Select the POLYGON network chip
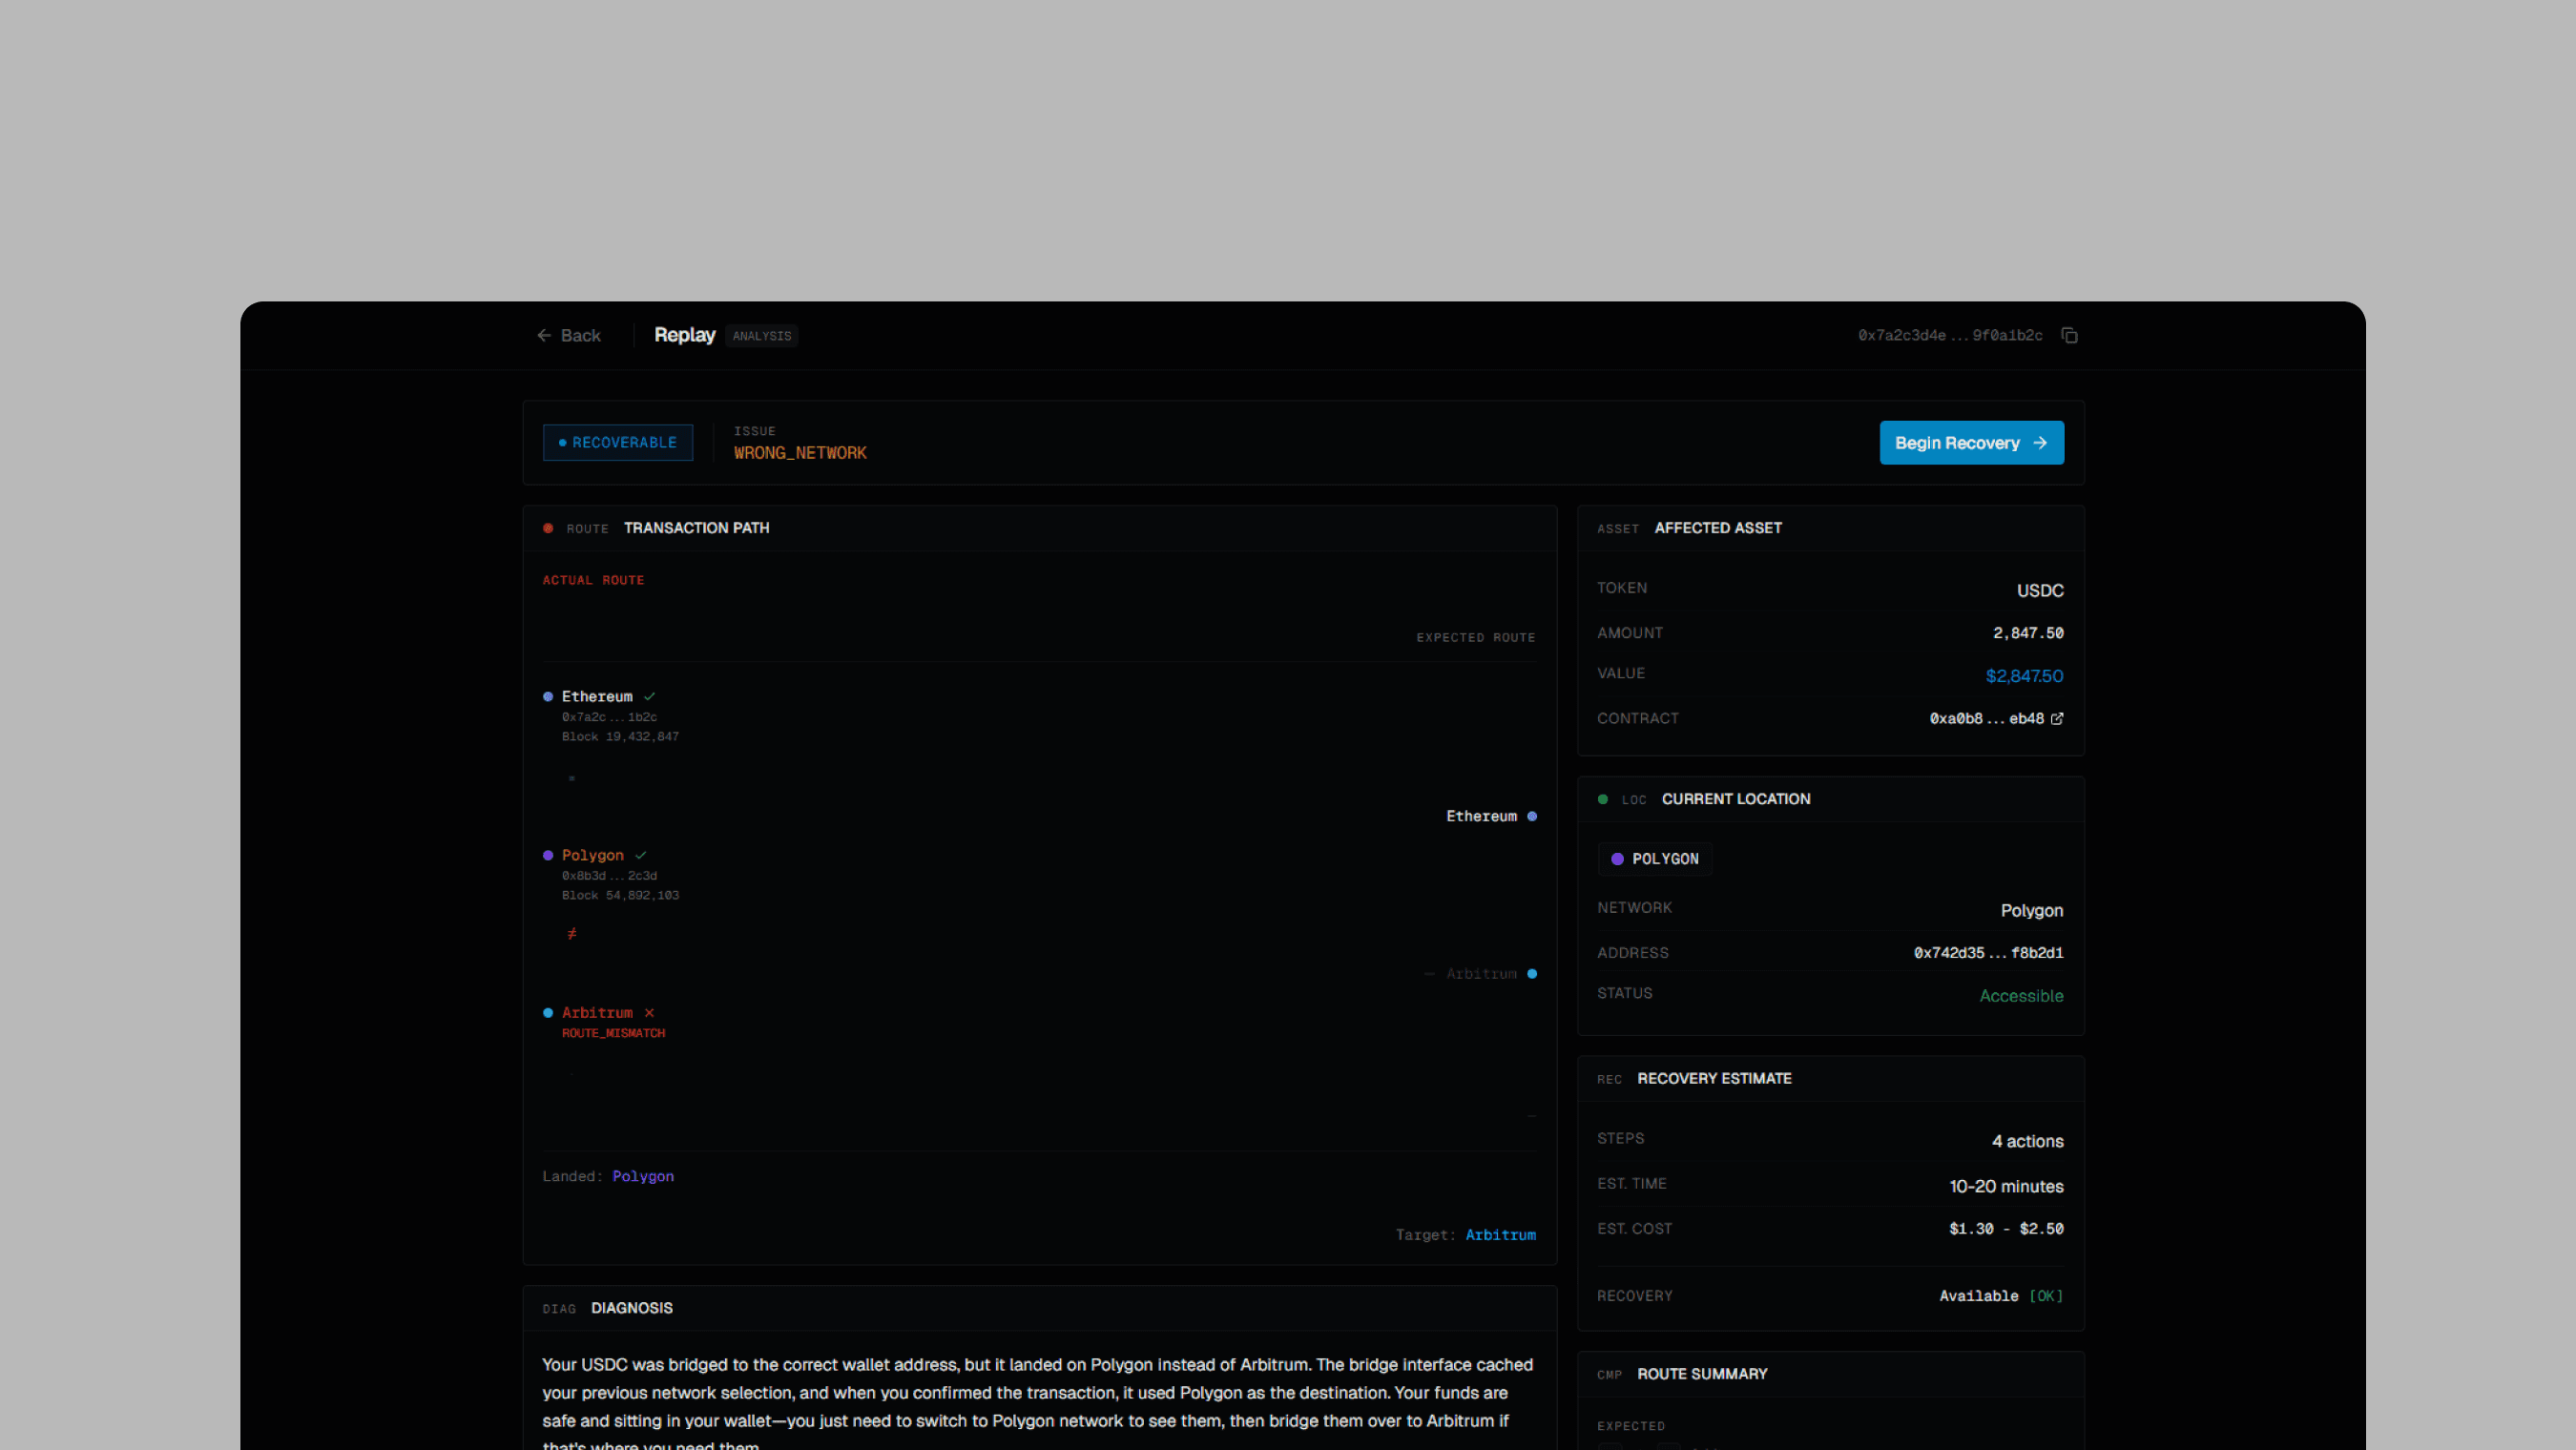The image size is (2576, 1450). (1655, 859)
